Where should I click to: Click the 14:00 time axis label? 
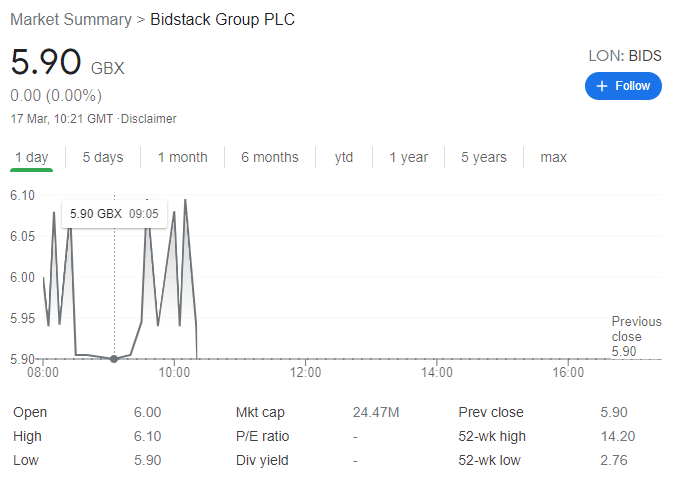(x=437, y=373)
